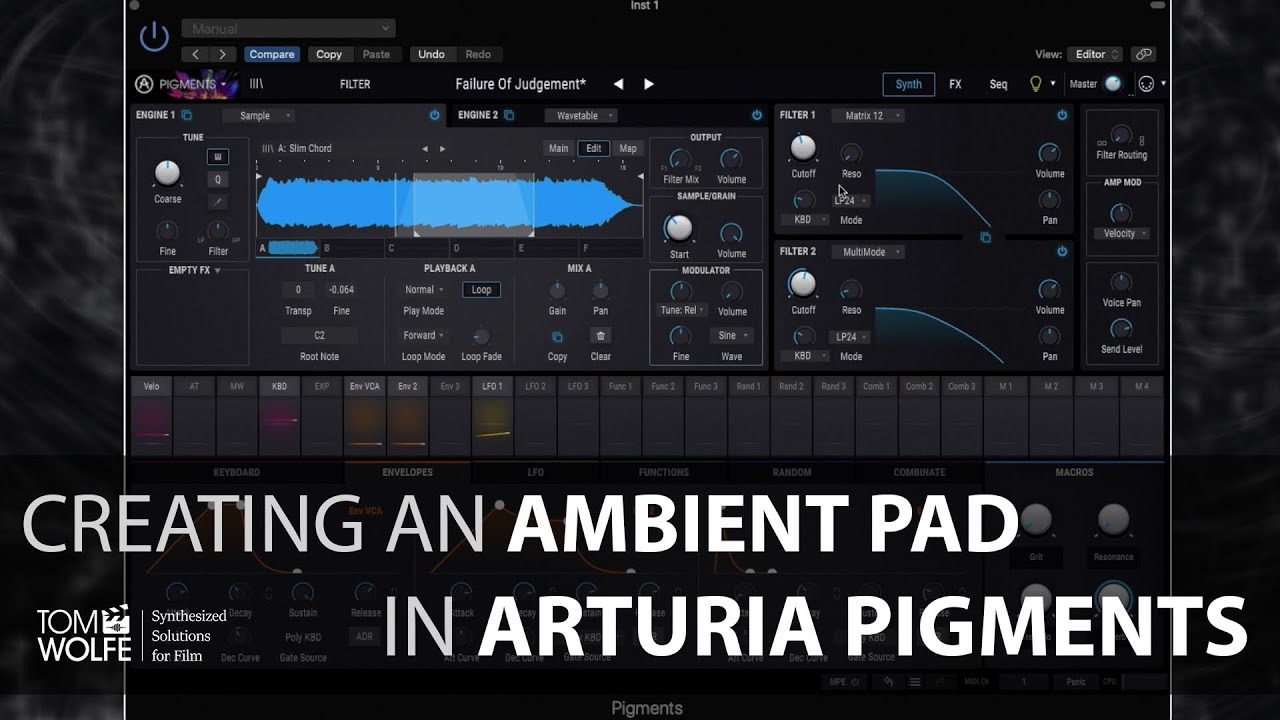Click the Clear trash icon in Mix A
1280x720 pixels.
pyautogui.click(x=600, y=336)
